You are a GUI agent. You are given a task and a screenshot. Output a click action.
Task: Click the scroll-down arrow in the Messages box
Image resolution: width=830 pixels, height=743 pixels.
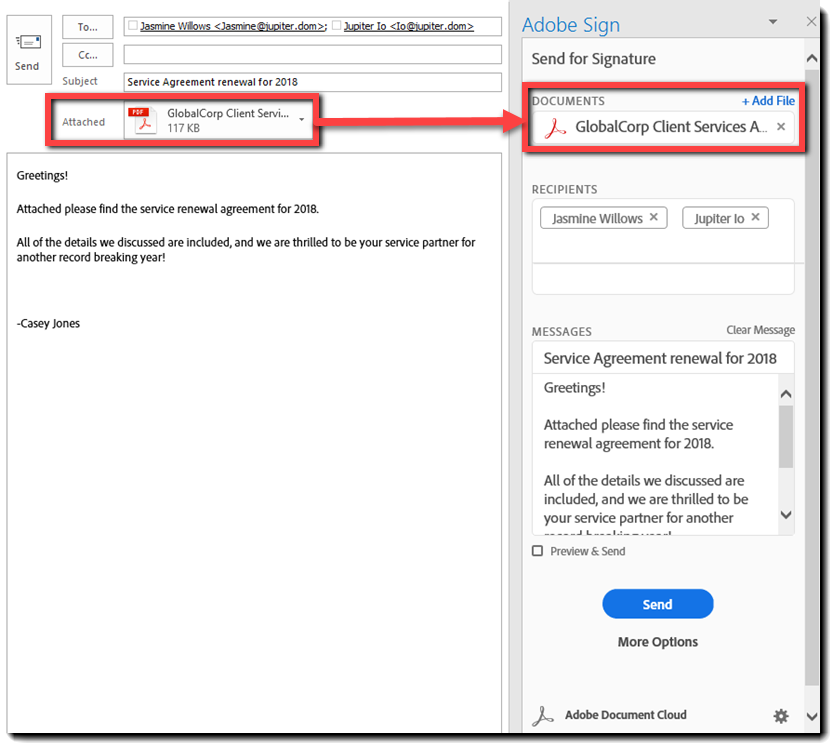point(787,514)
